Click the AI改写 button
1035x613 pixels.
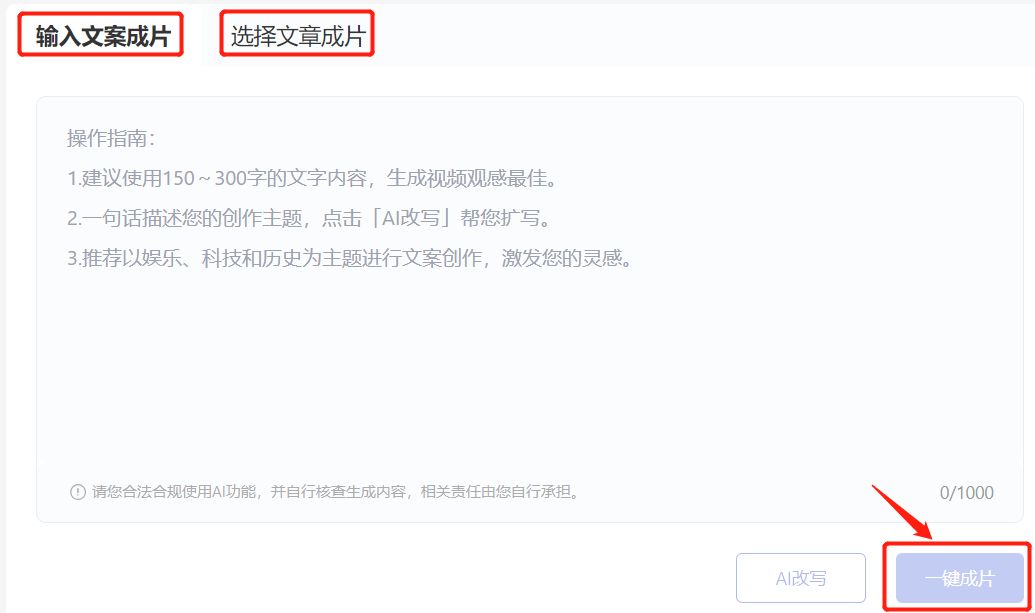tap(801, 578)
